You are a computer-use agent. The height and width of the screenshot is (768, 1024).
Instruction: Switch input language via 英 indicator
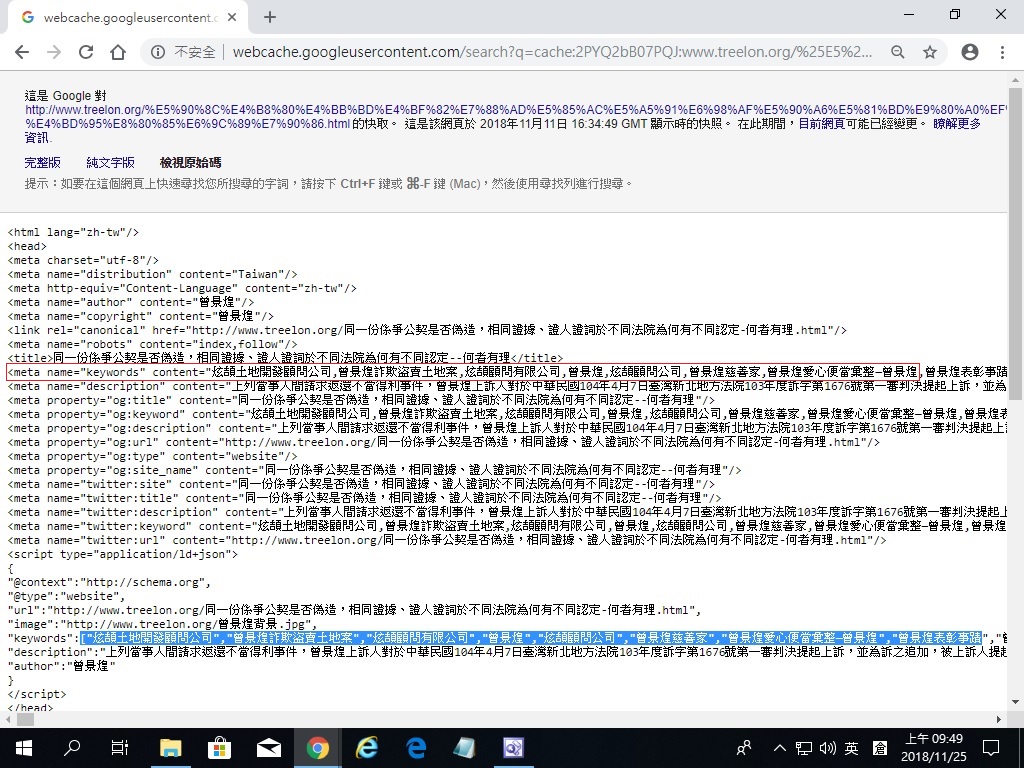click(851, 748)
